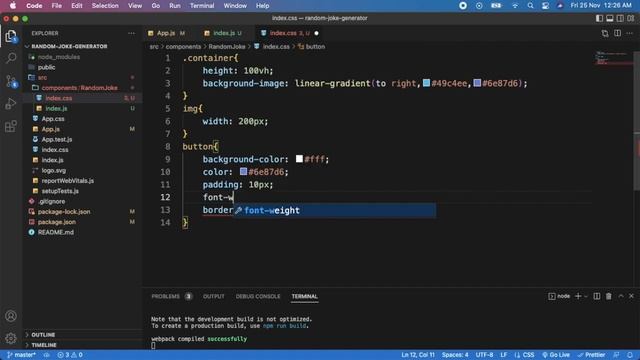
Task: Open App.test.js in the explorer
Action: [x=57, y=140]
